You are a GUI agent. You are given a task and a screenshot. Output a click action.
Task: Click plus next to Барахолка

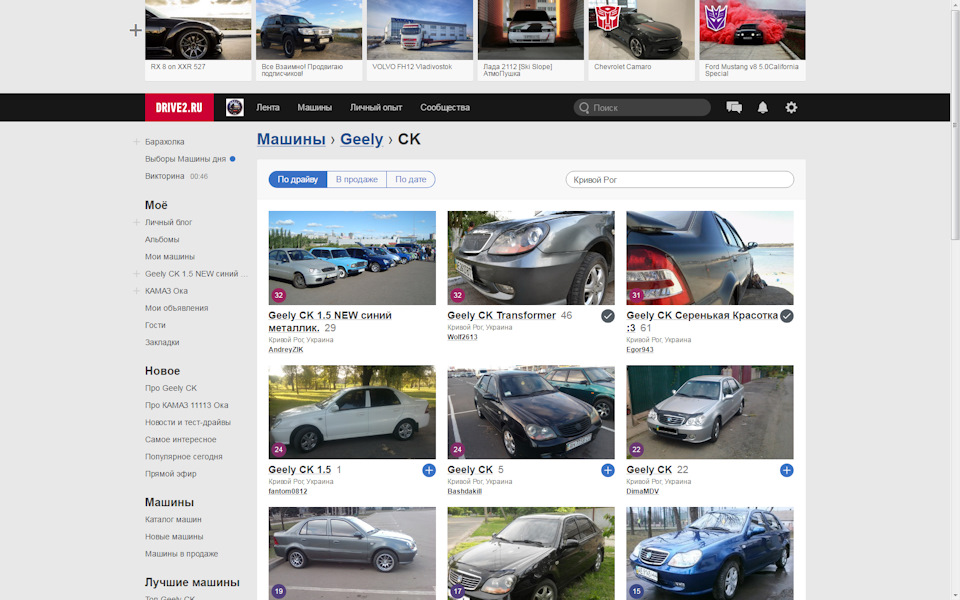click(x=137, y=141)
